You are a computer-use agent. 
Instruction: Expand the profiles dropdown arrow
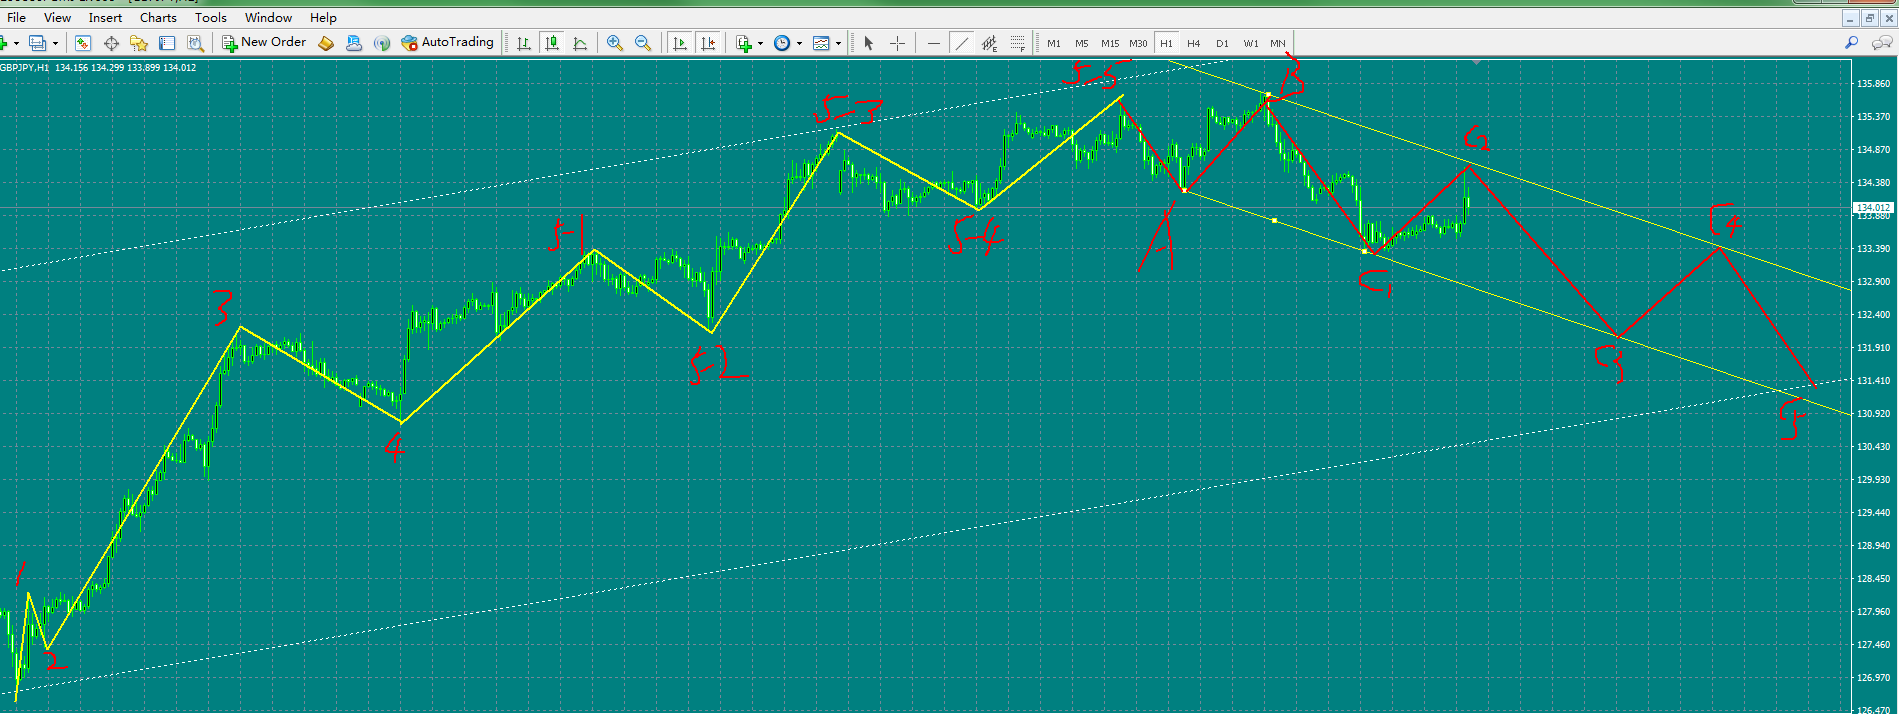tap(55, 43)
